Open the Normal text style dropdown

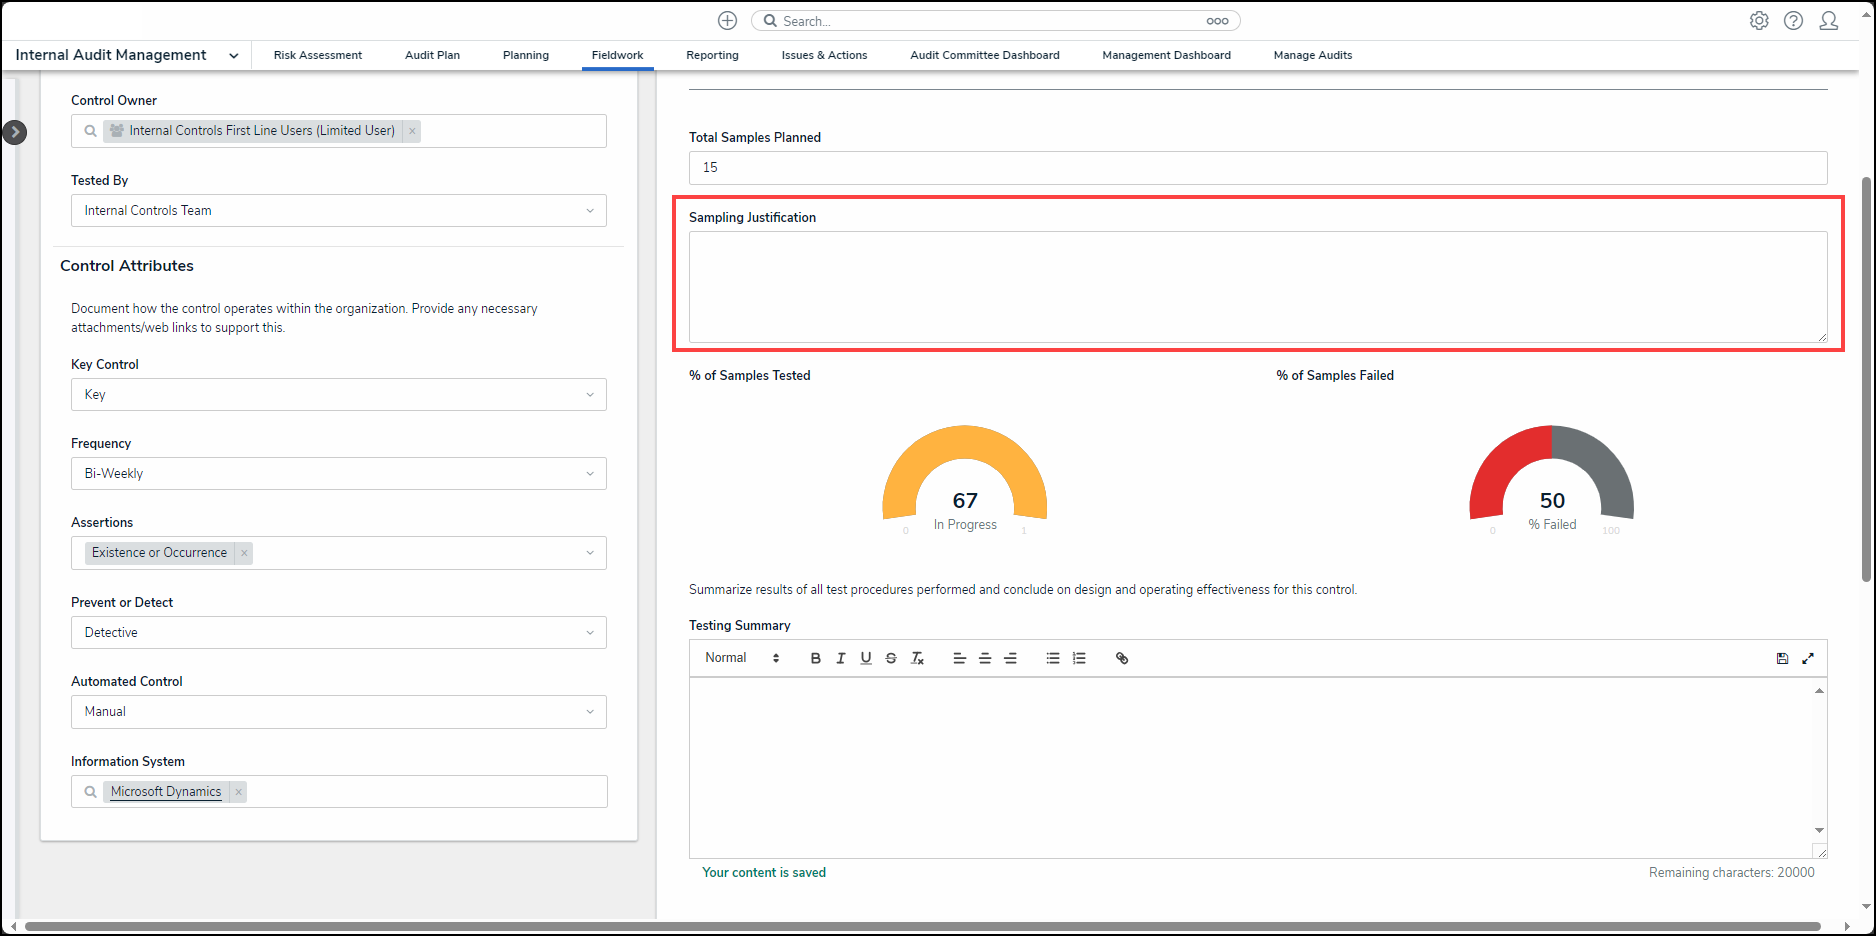[741, 658]
